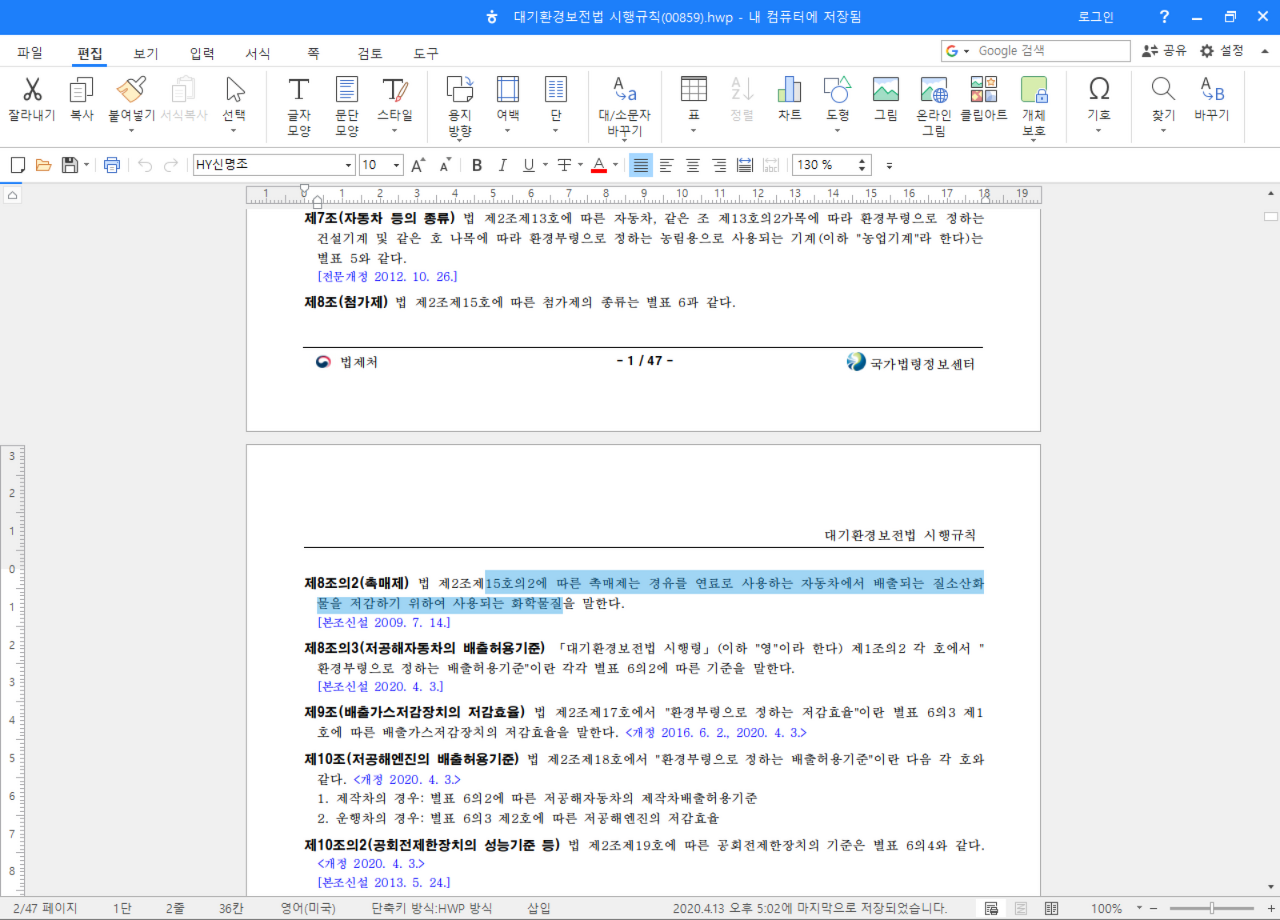Click the 개체 보호 (Object Protection) icon
The image size is (1280, 920).
point(1034,90)
